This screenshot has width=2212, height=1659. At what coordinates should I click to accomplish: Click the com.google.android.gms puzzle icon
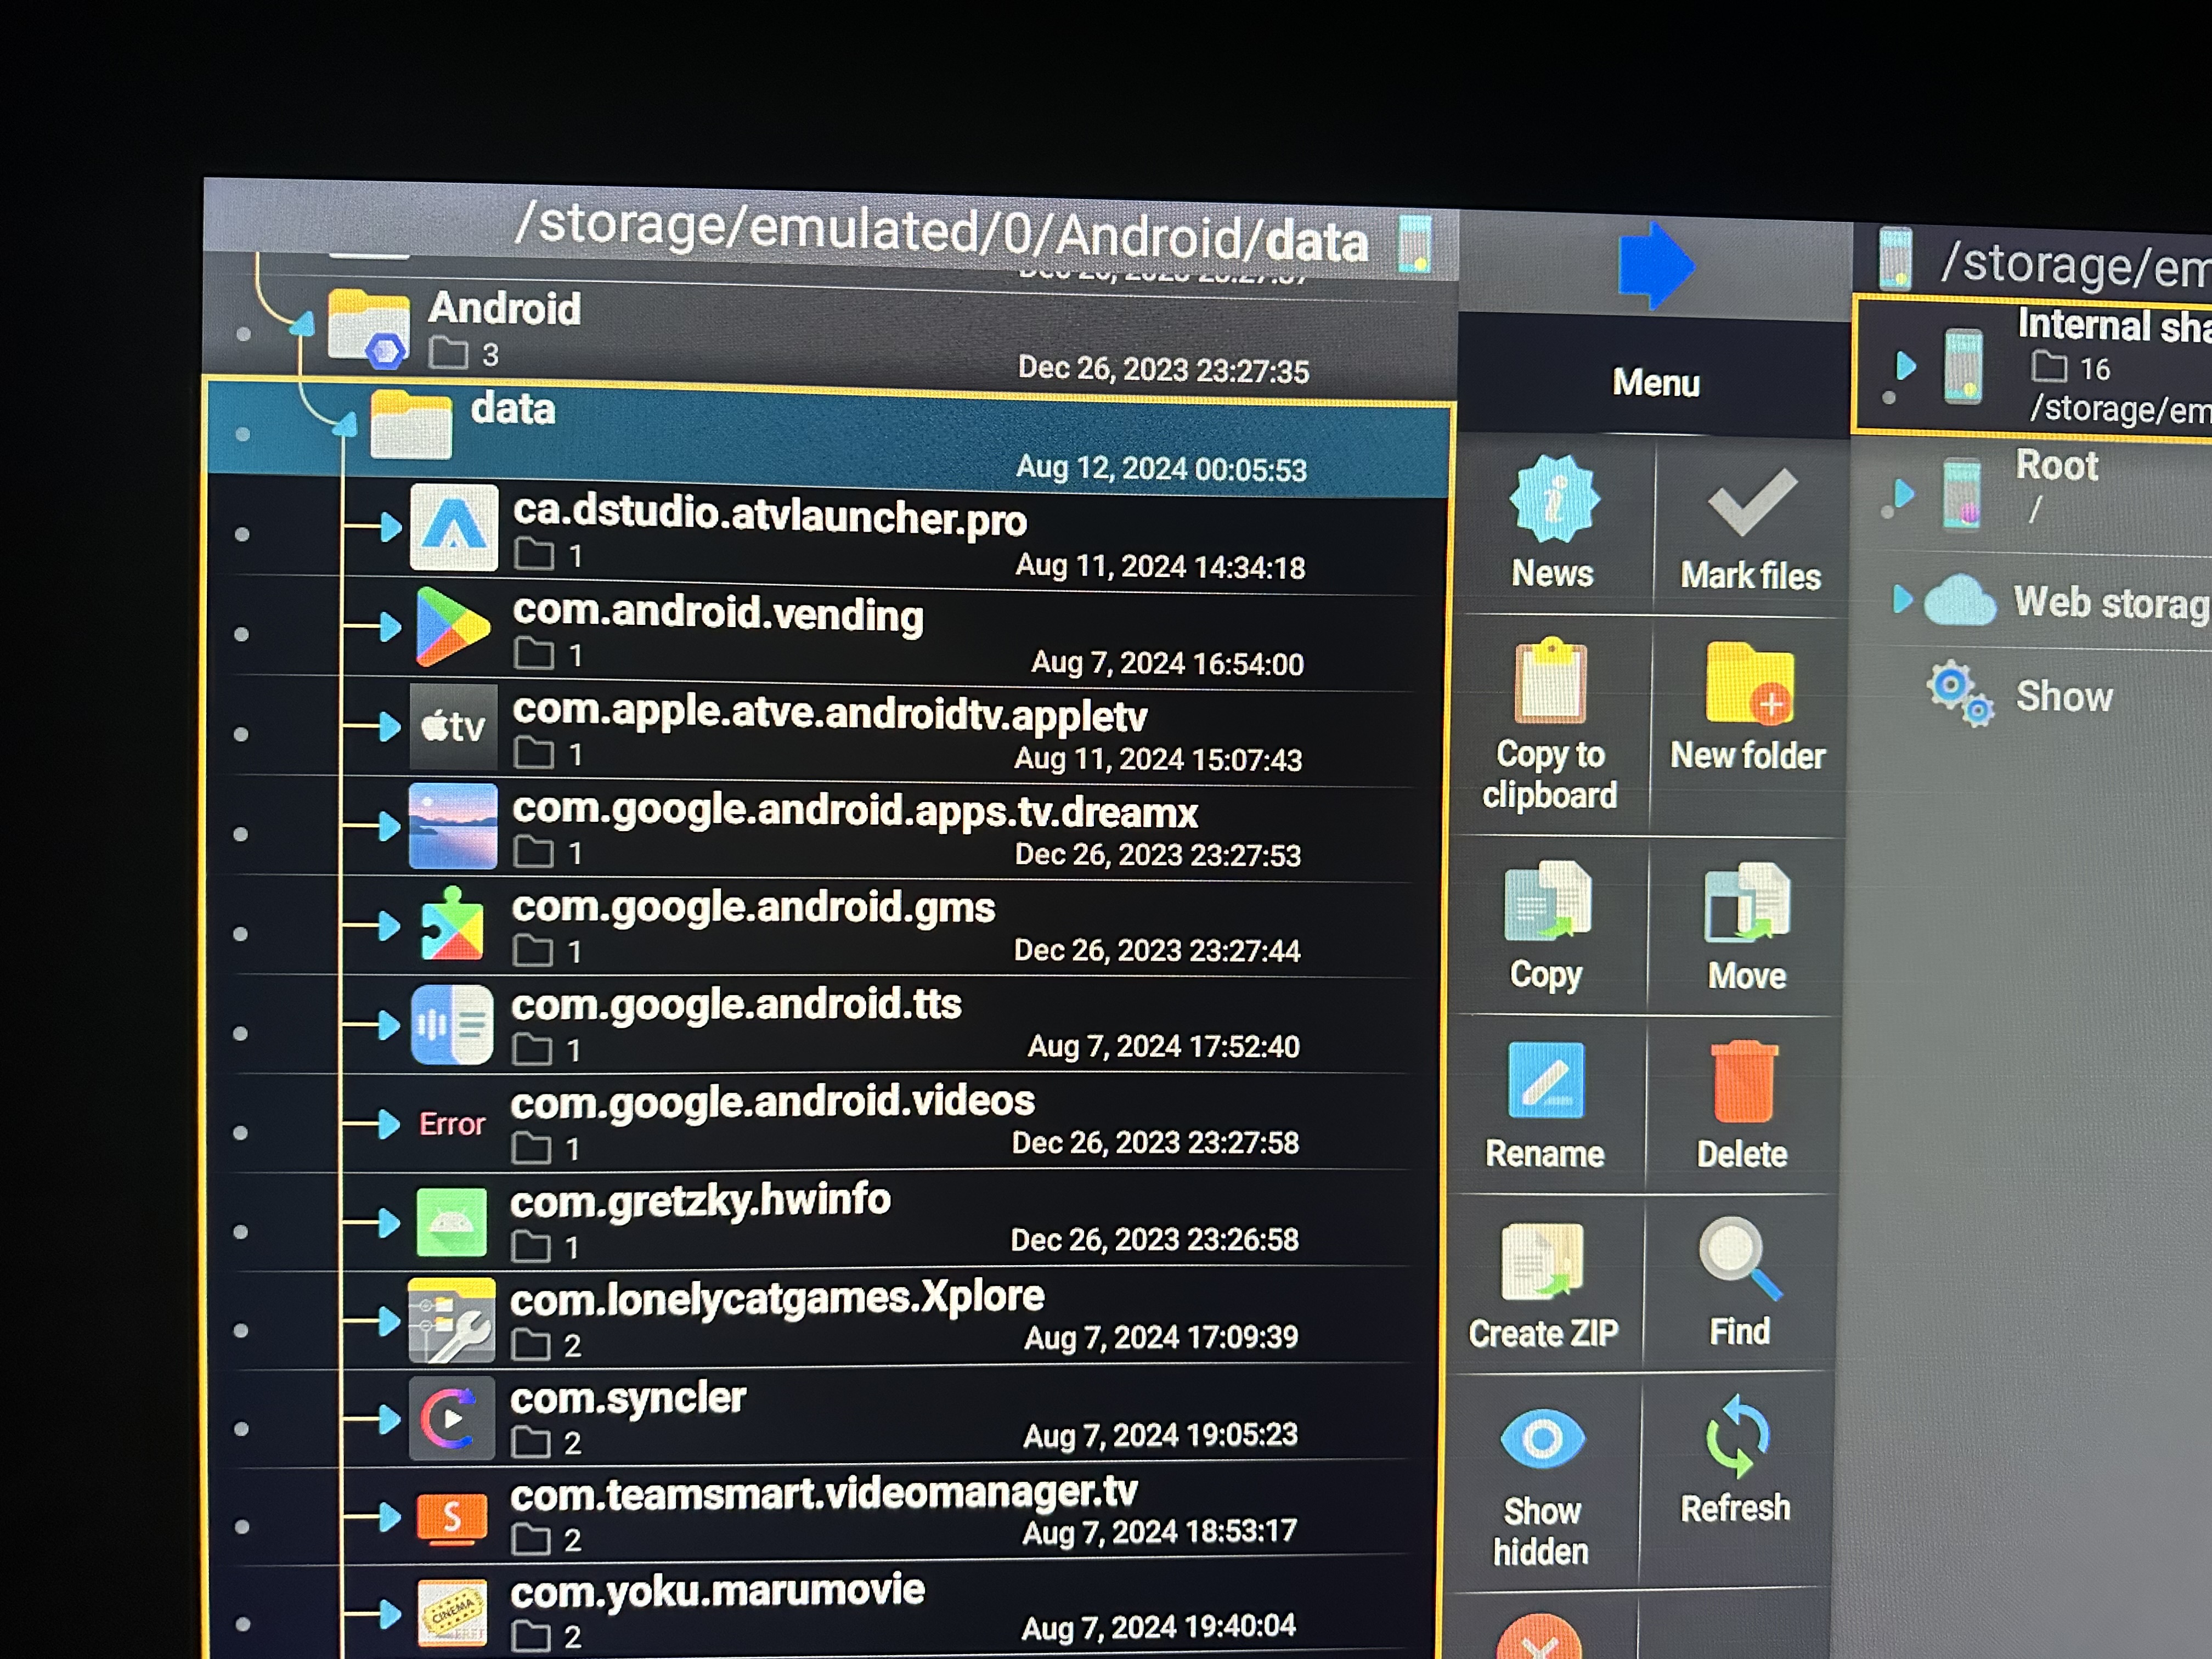tap(453, 925)
